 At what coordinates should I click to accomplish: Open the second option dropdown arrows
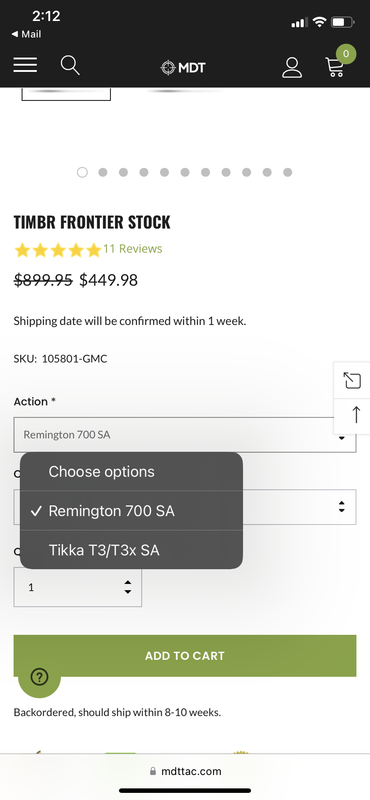[x=341, y=507]
